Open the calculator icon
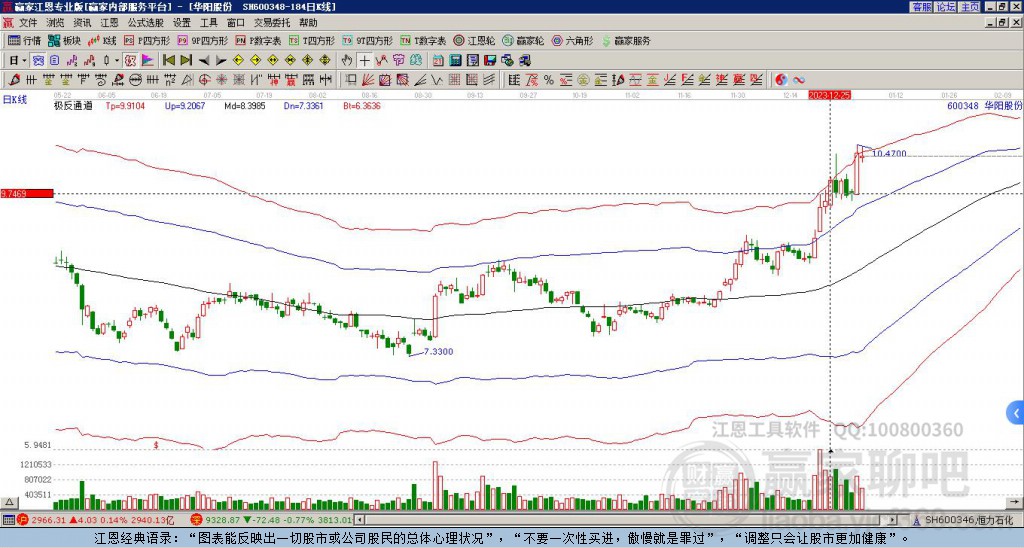This screenshot has height=548, width=1024. coord(456,61)
